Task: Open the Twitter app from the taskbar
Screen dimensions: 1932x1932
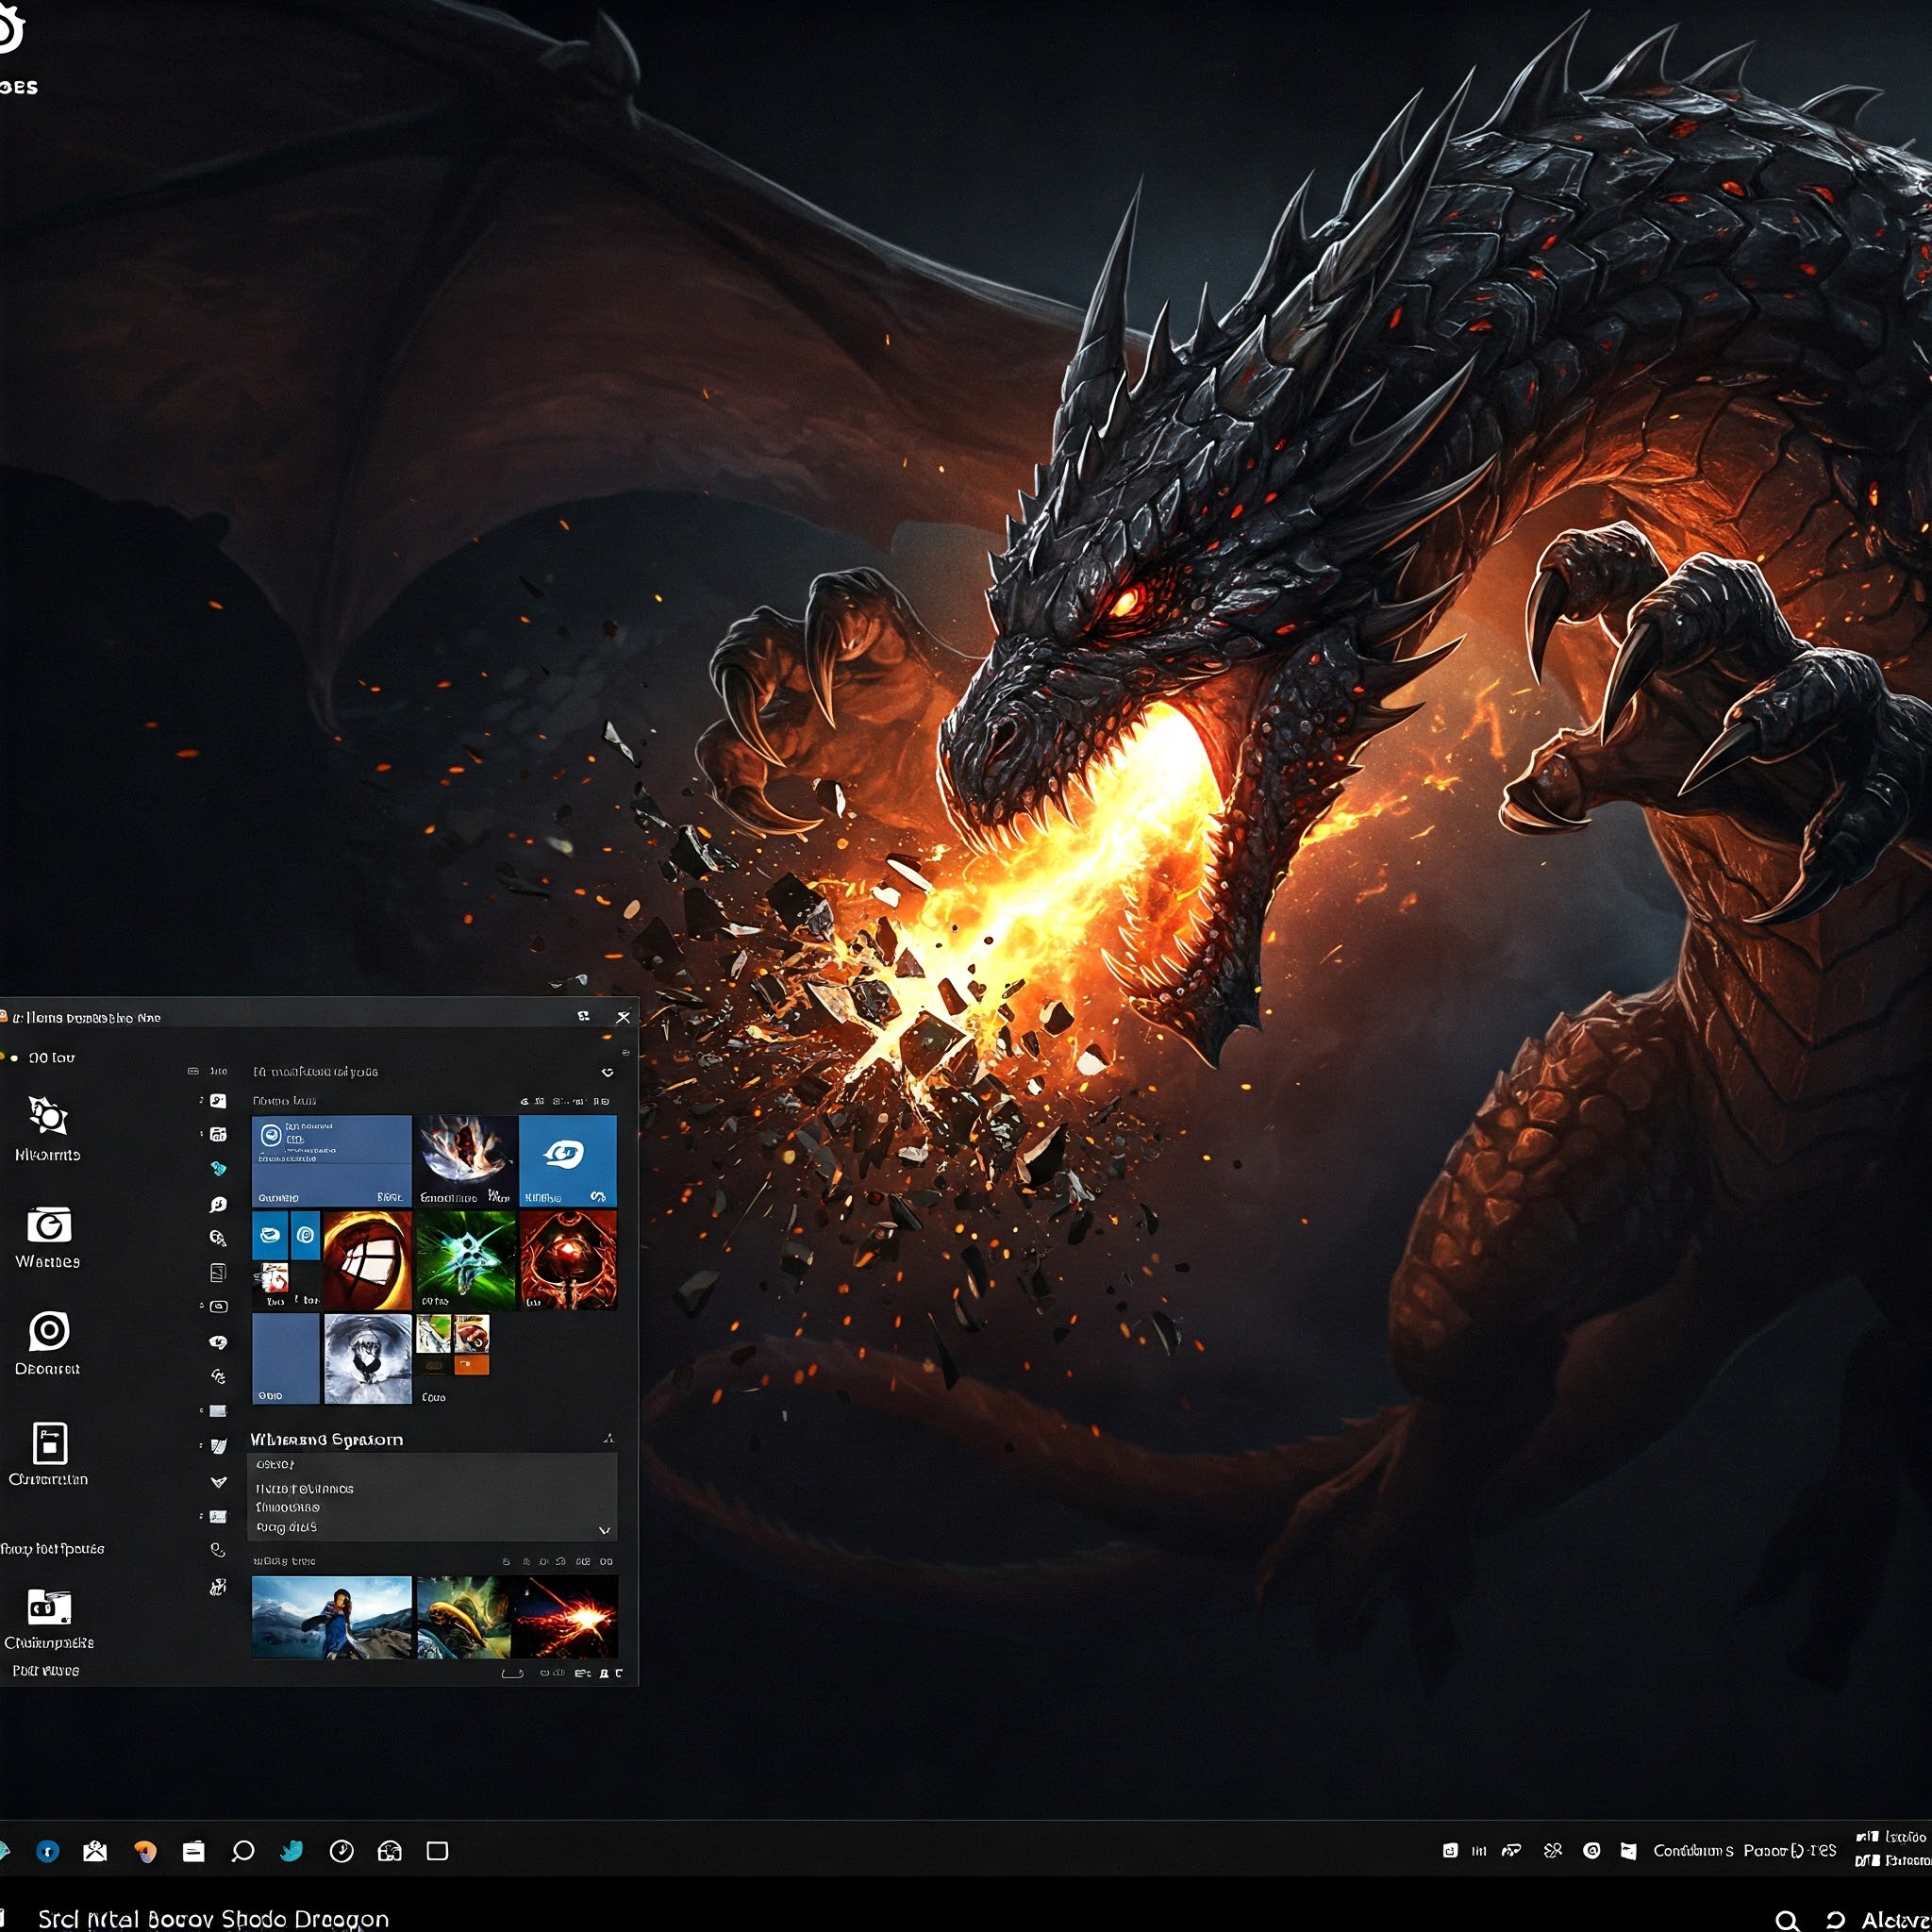Action: click(x=291, y=1851)
